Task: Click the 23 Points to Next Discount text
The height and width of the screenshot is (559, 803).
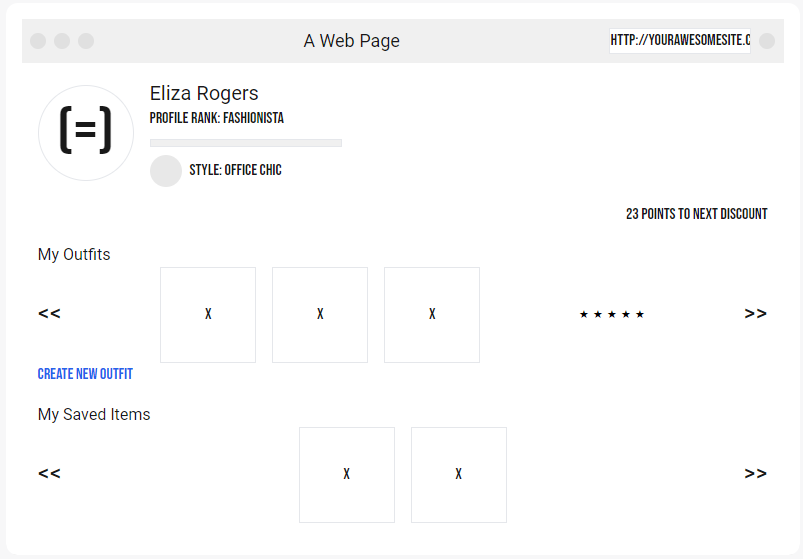Action: 697,214
